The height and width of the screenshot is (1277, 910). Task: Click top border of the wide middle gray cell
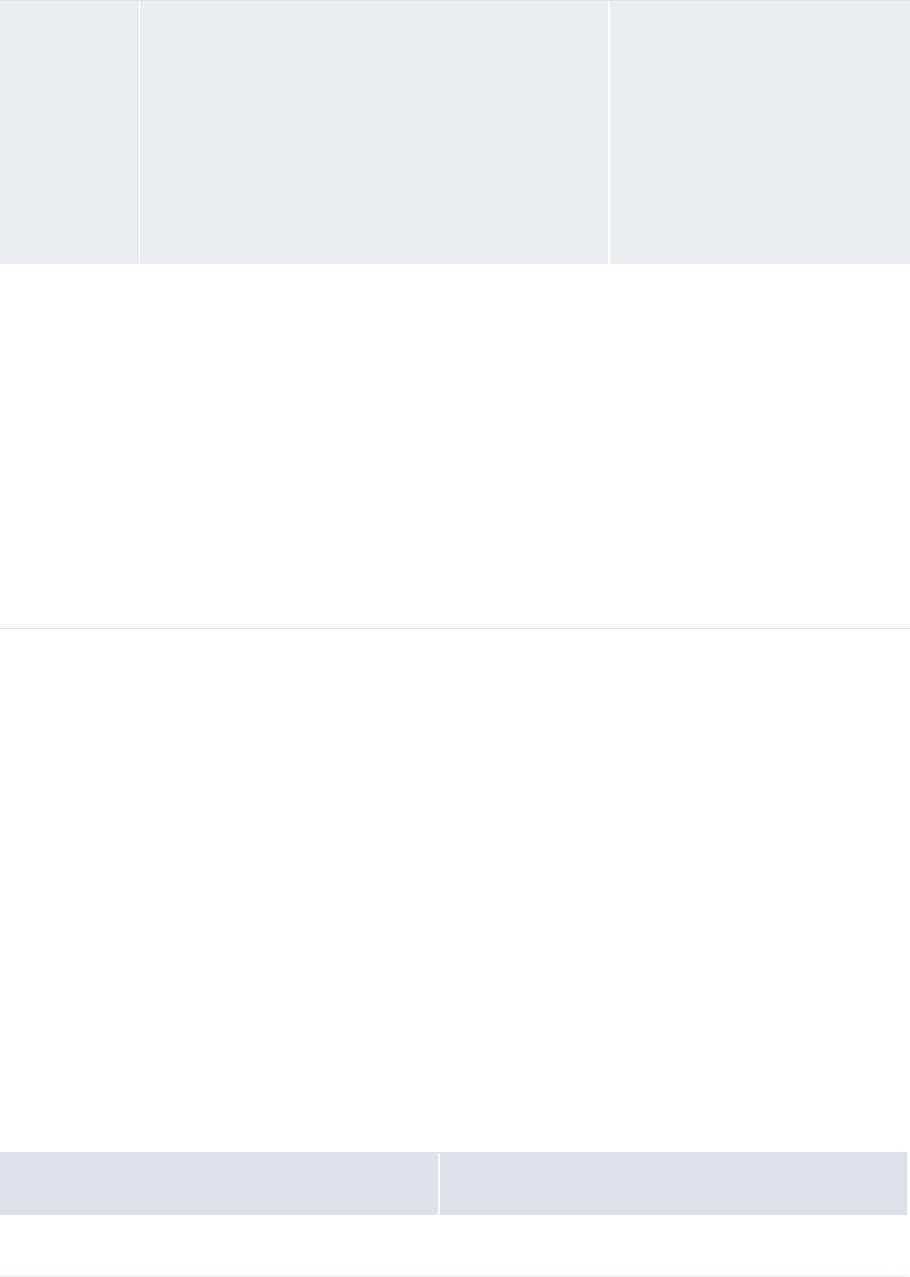373,1
